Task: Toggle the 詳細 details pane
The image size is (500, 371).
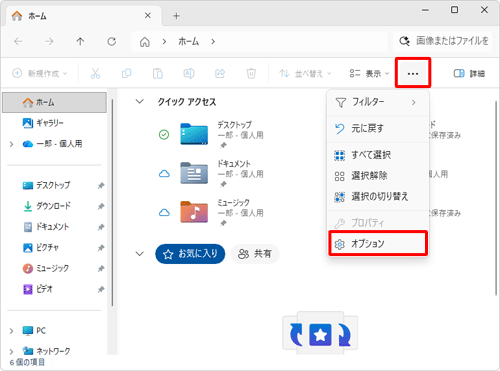Action: pyautogui.click(x=469, y=73)
